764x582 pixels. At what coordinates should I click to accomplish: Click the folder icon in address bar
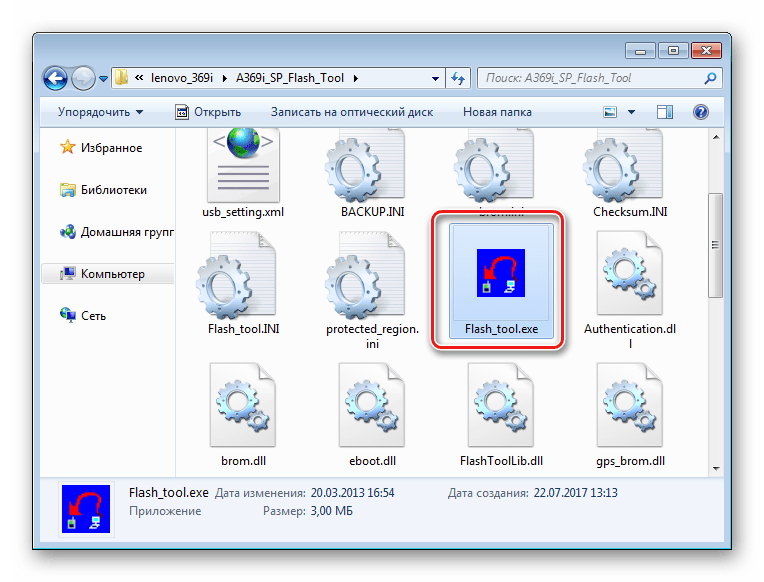point(121,78)
